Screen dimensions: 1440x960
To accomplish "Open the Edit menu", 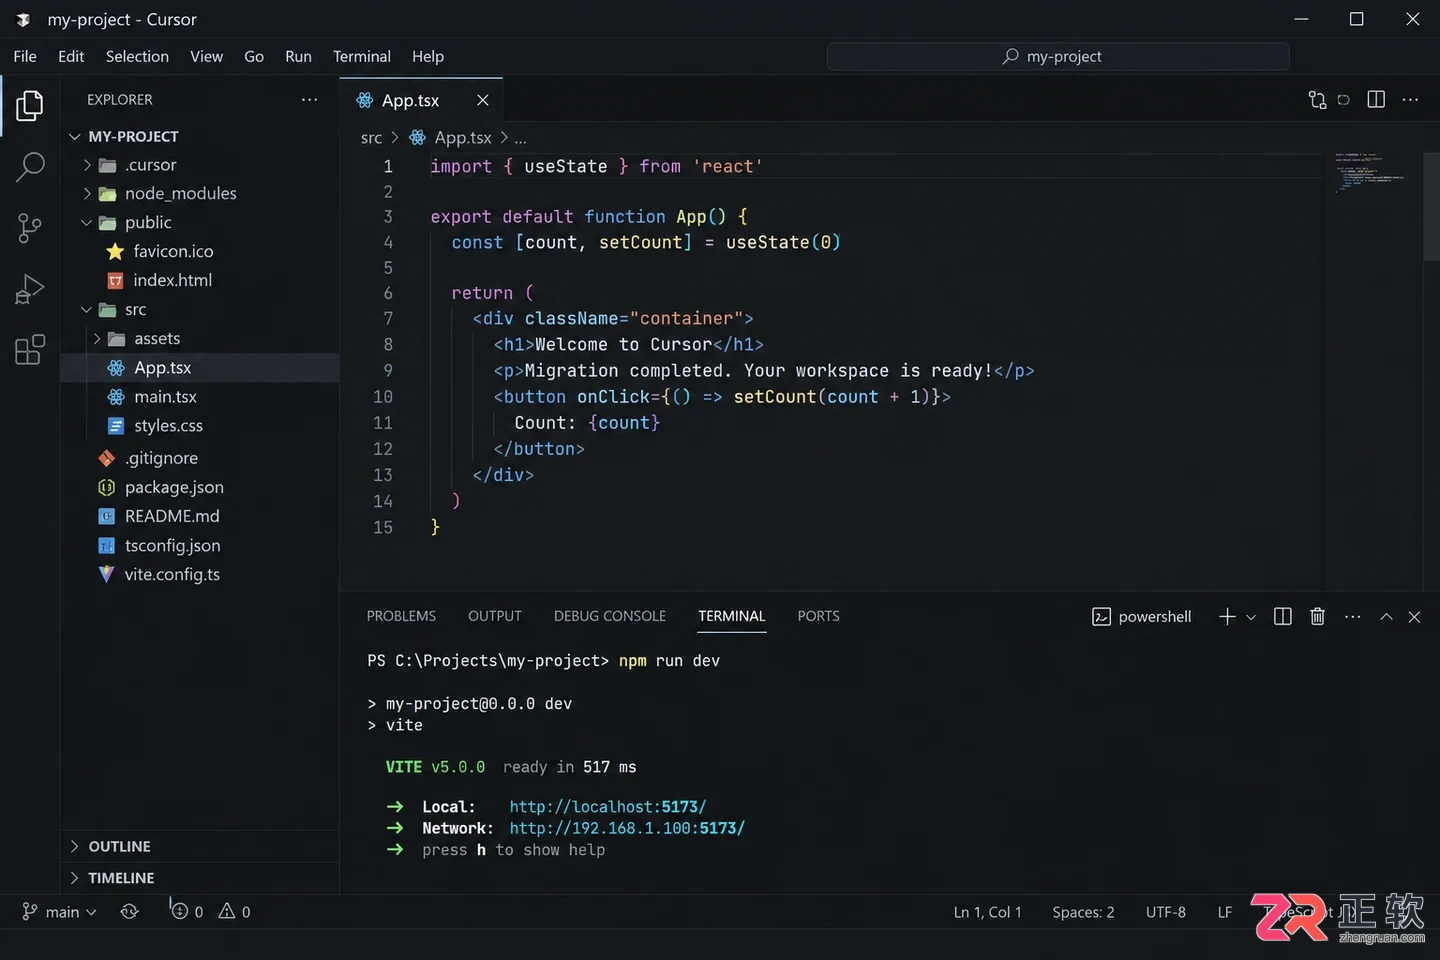I will click(71, 57).
